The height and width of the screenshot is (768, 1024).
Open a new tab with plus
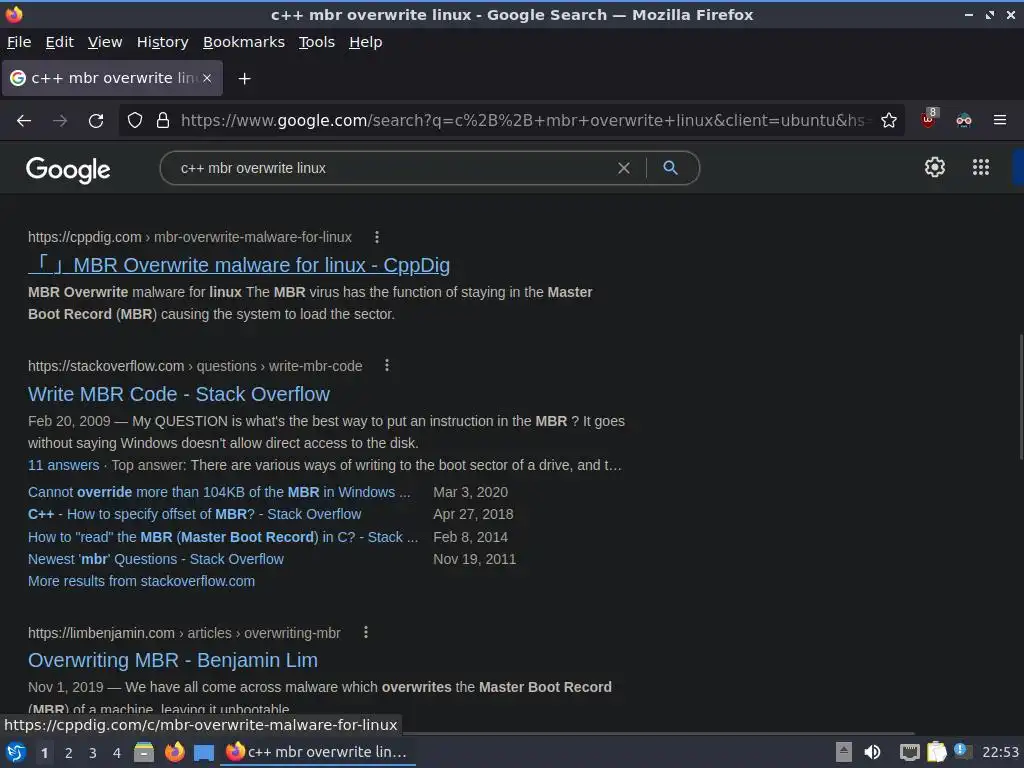coord(244,79)
